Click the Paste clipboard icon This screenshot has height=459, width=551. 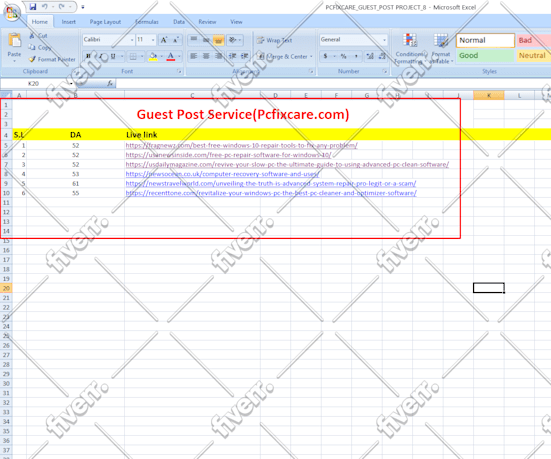pos(14,40)
